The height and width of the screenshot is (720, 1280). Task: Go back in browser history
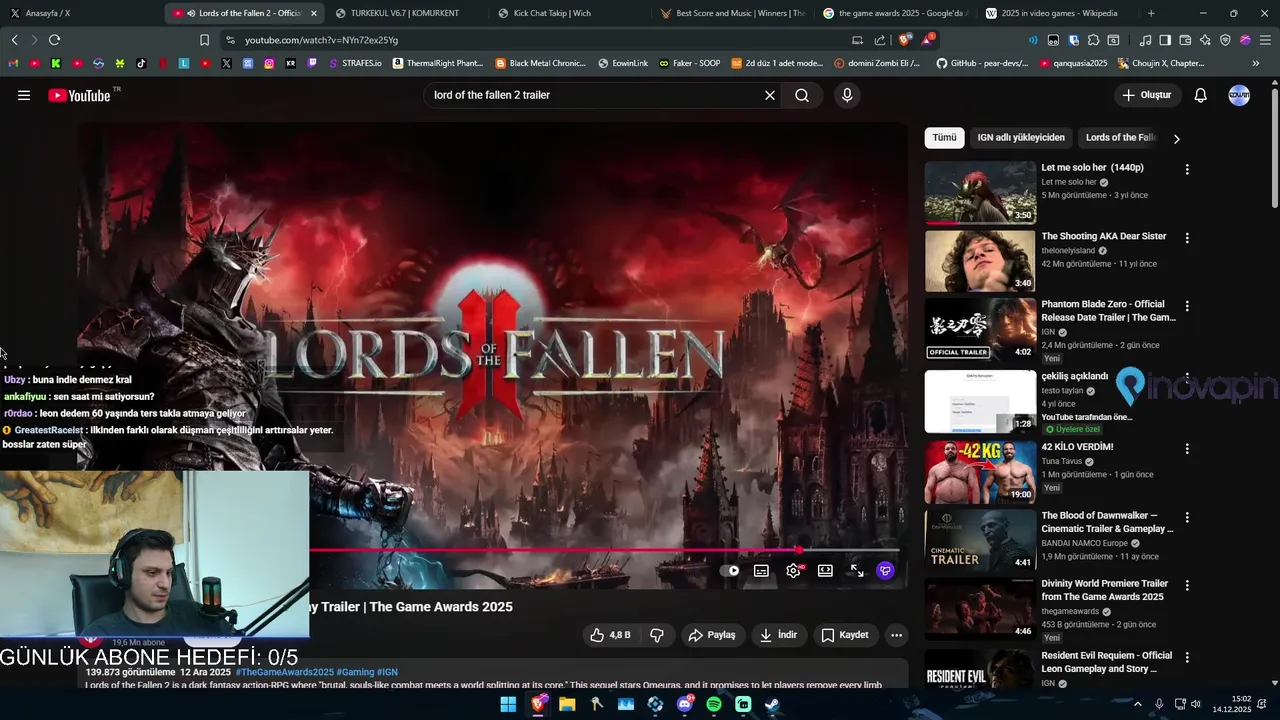pyautogui.click(x=14, y=40)
